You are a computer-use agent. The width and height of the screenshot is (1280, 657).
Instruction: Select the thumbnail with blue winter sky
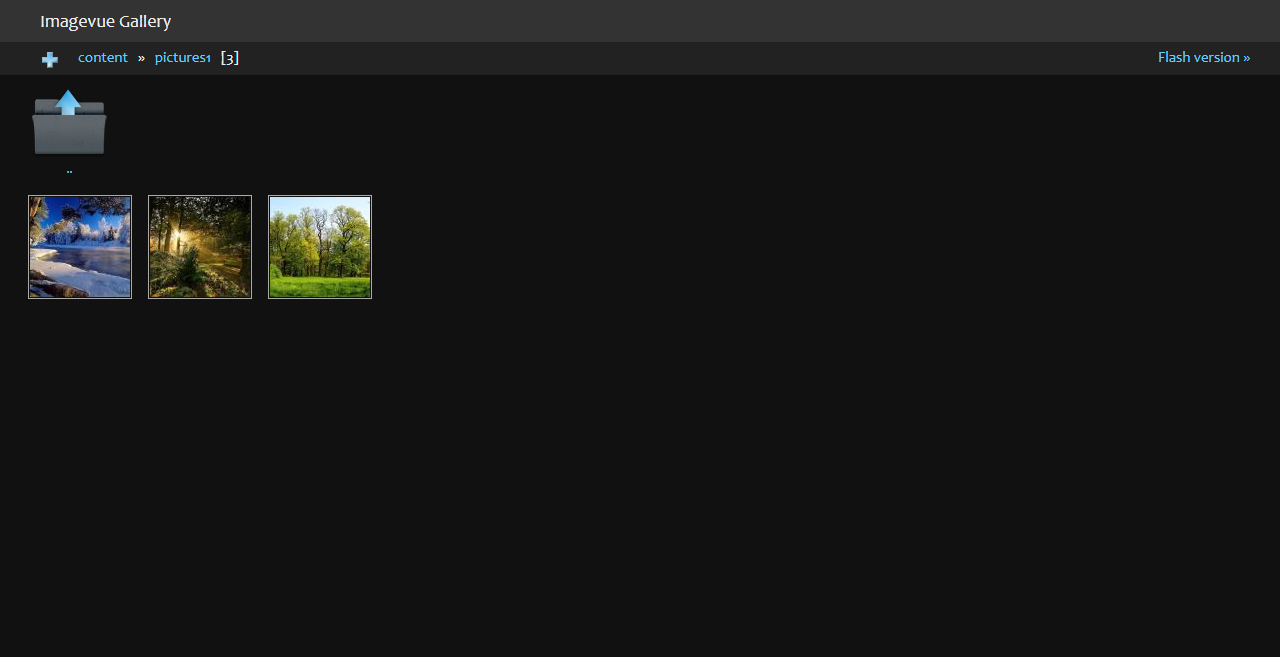pos(80,247)
